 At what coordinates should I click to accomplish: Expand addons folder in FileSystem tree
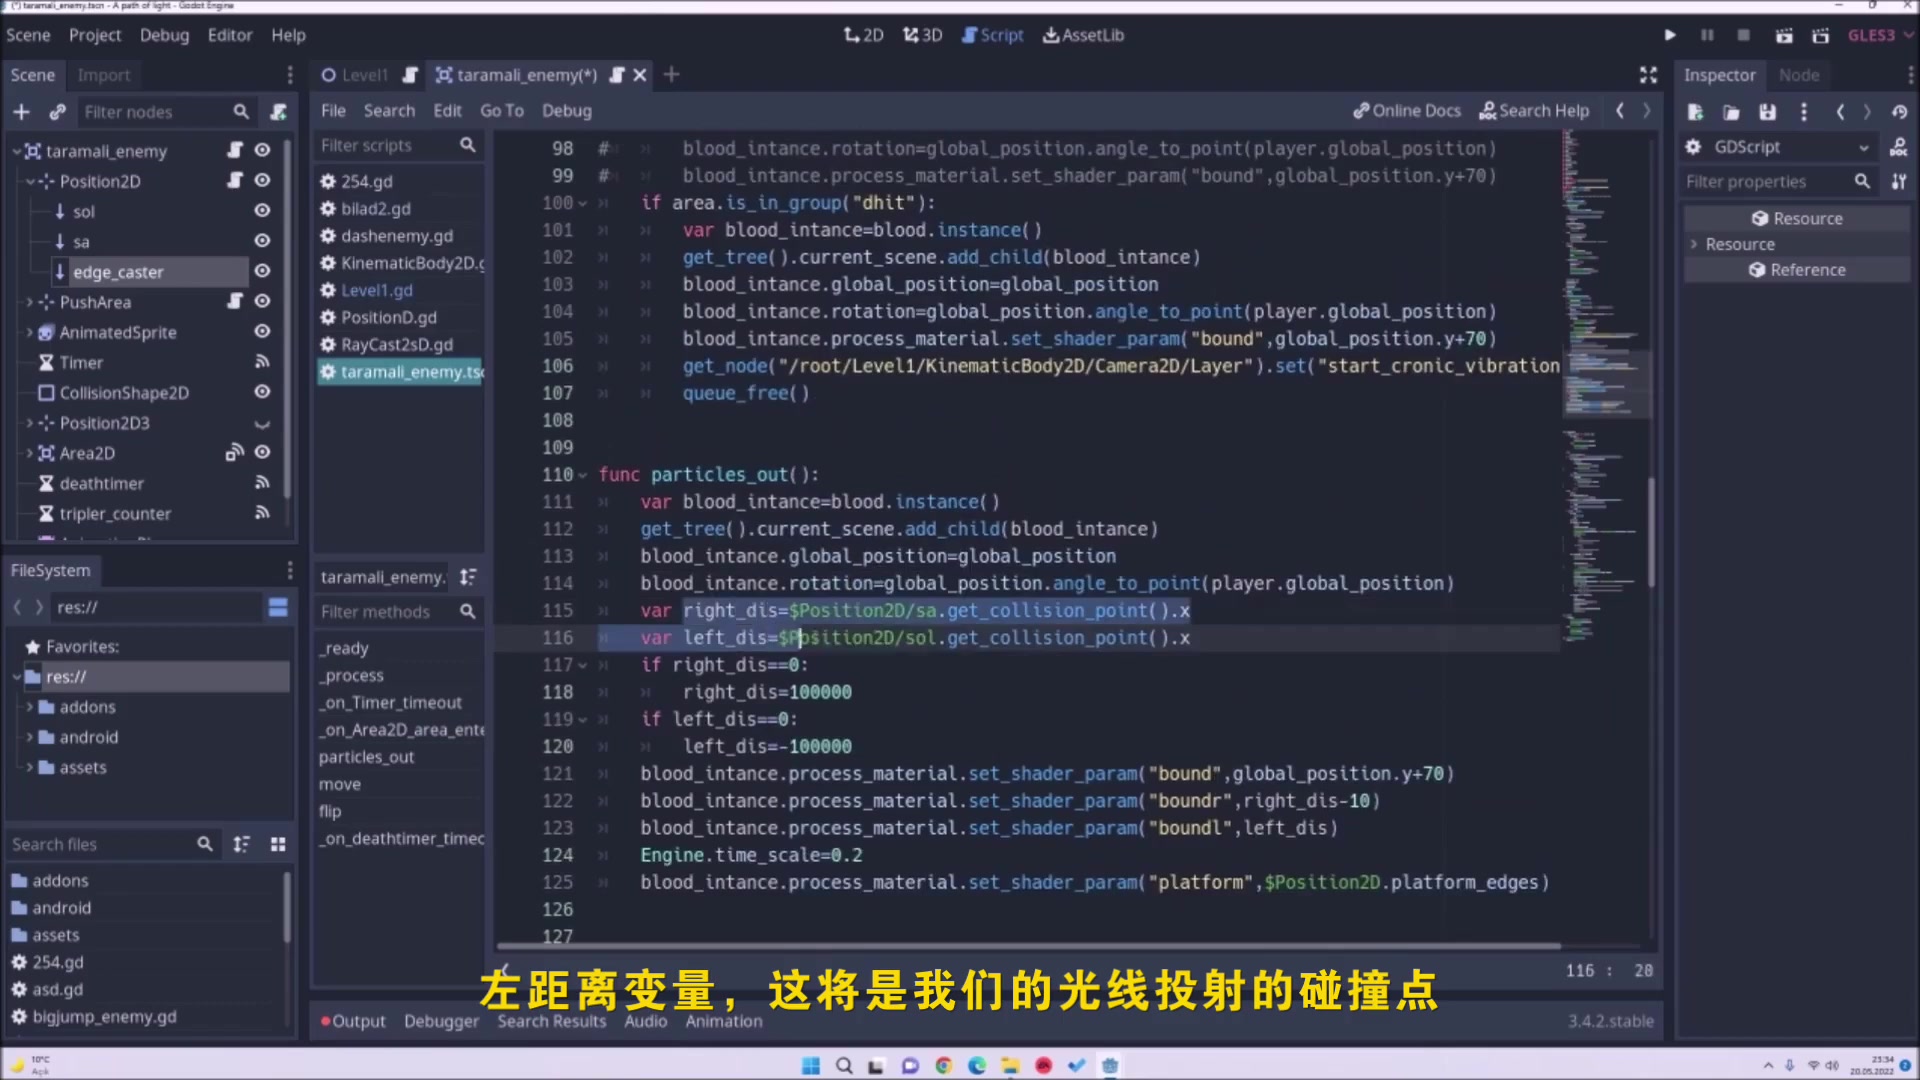30,707
